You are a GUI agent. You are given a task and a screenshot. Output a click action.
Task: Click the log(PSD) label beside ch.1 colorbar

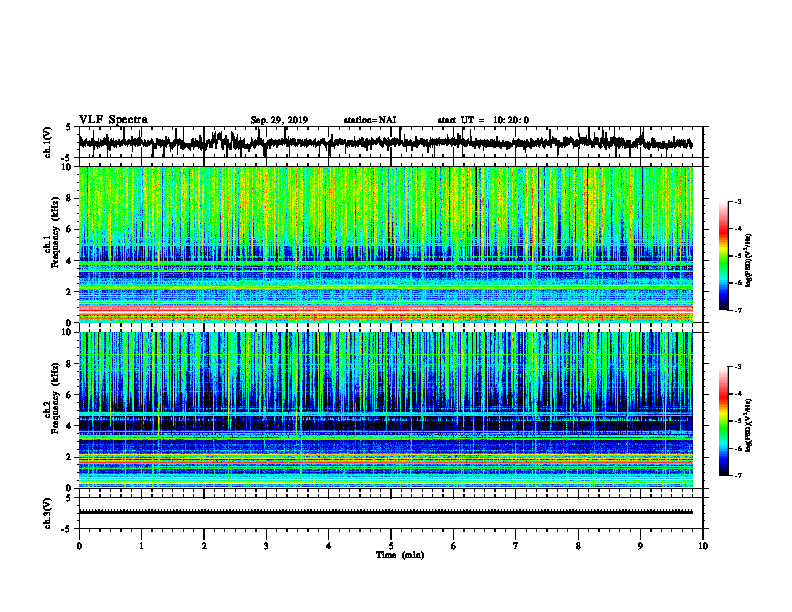[750, 260]
